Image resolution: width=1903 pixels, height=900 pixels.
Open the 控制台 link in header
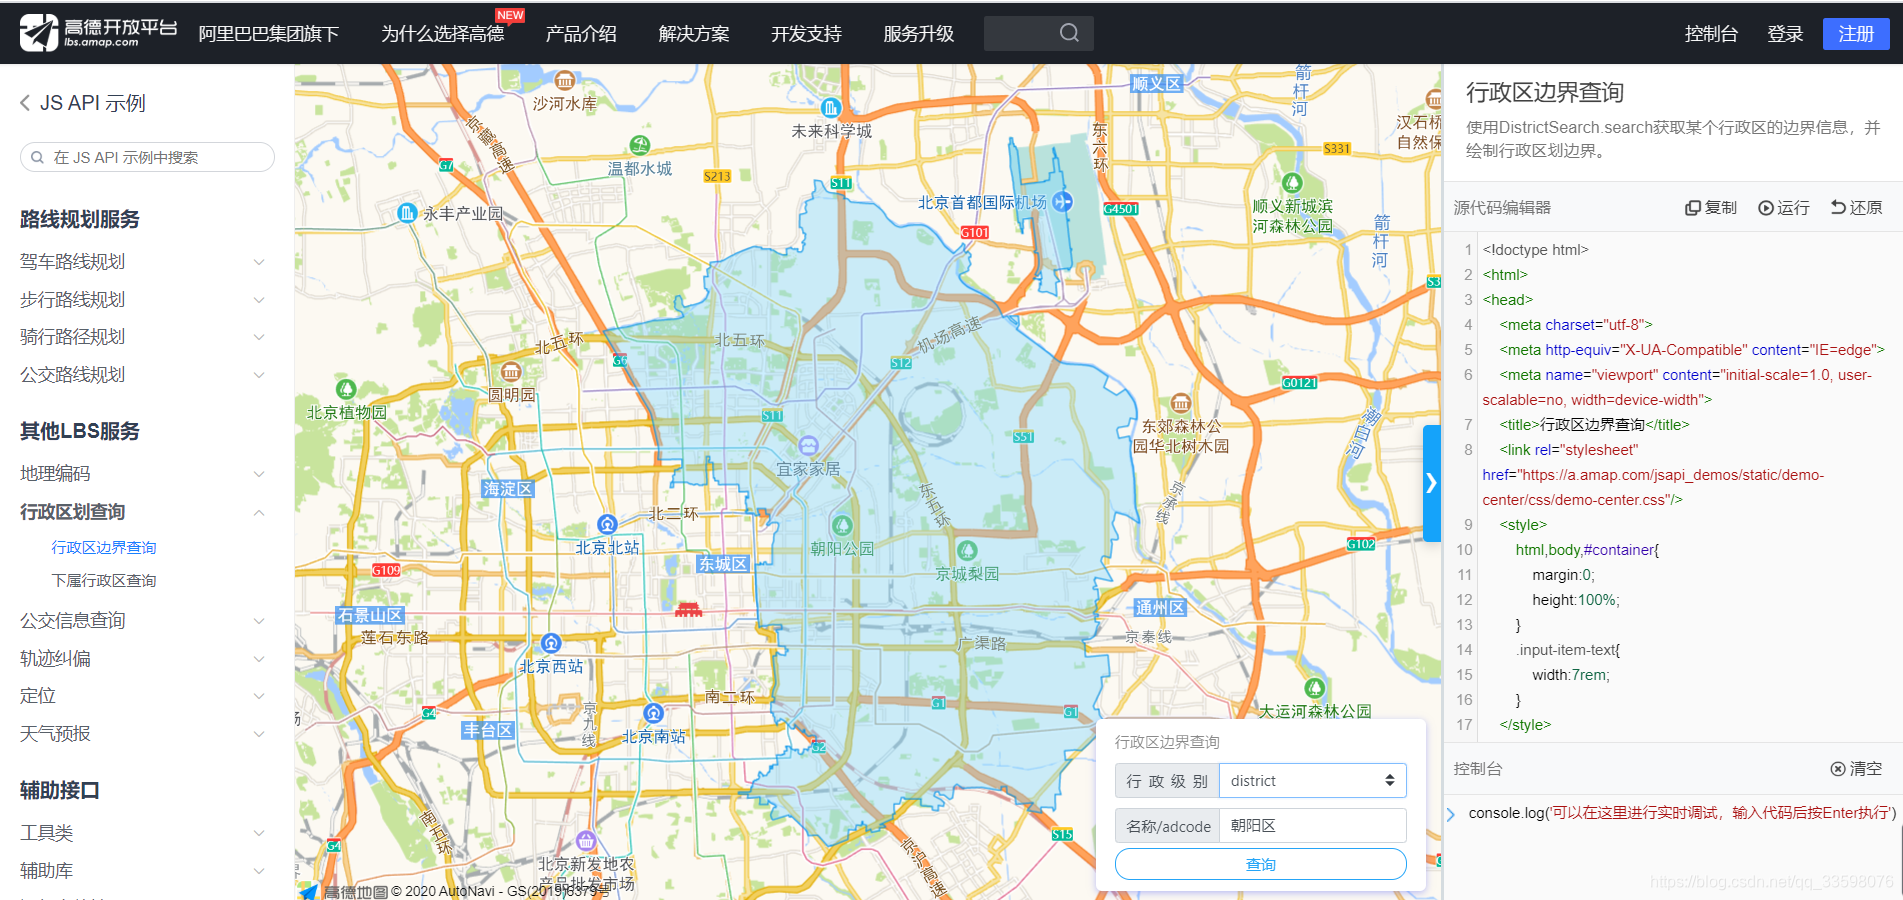(1711, 34)
